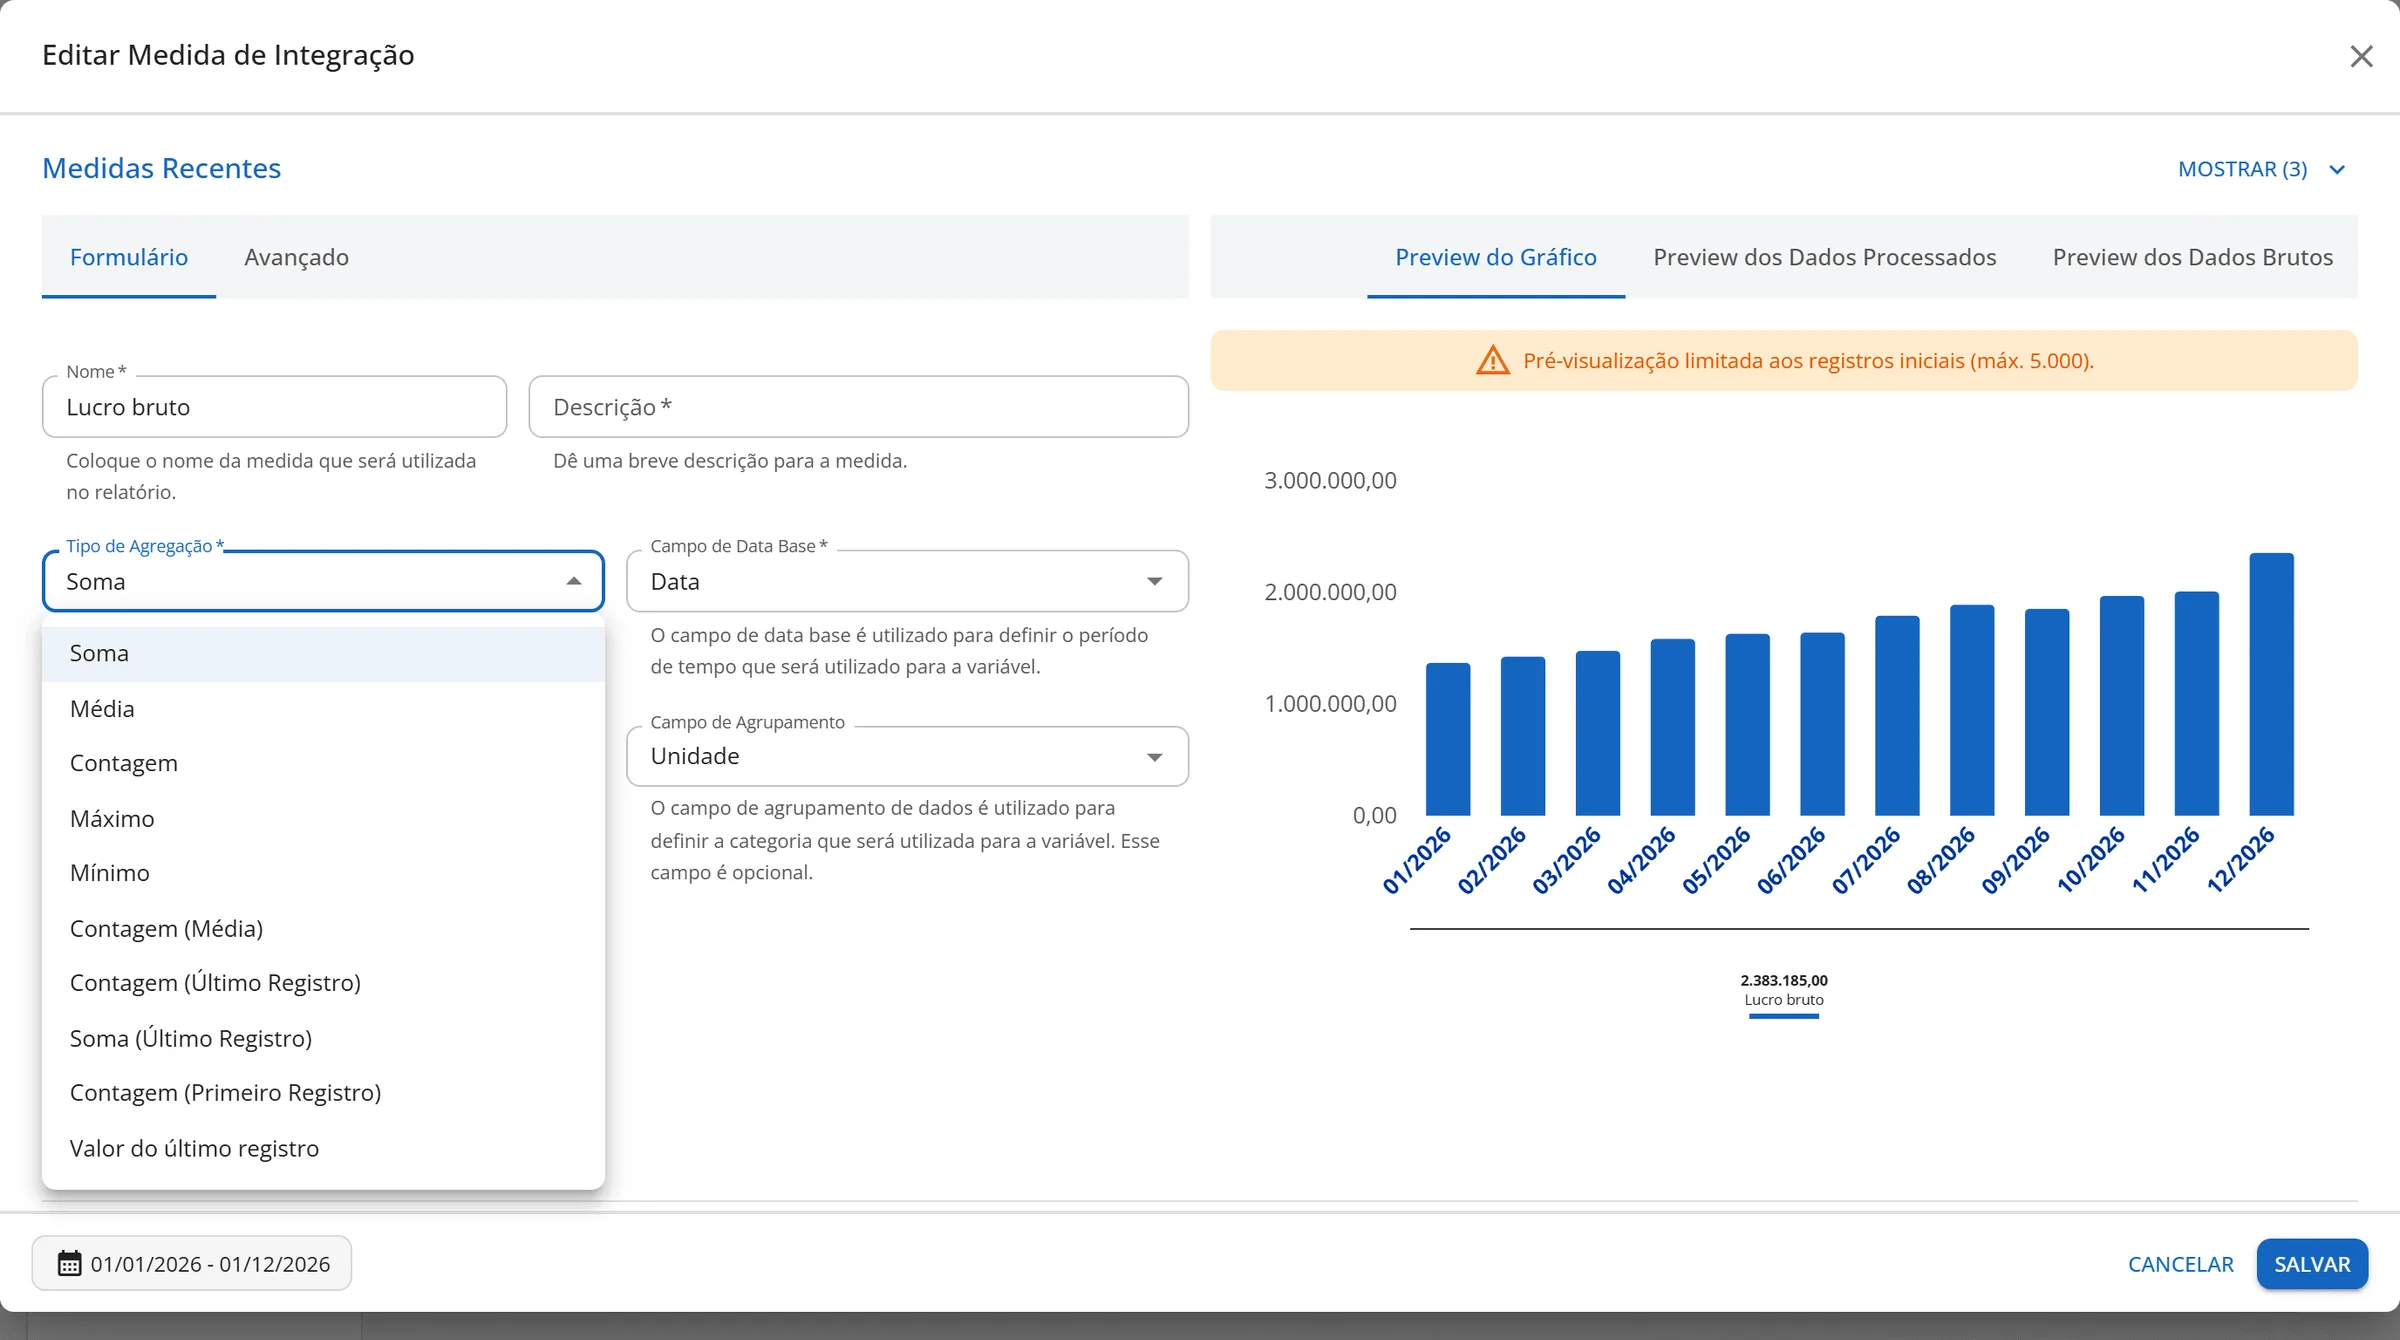Open Preview dos Dados Brutos tab
This screenshot has width=2400, height=1340.
point(2193,257)
